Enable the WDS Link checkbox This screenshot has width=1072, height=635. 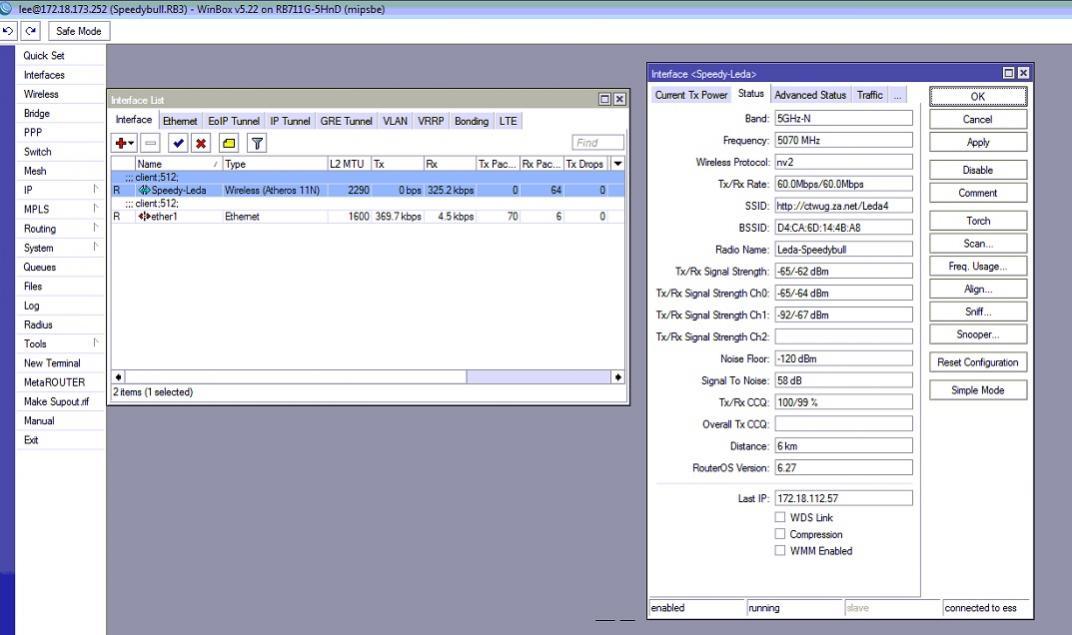780,517
